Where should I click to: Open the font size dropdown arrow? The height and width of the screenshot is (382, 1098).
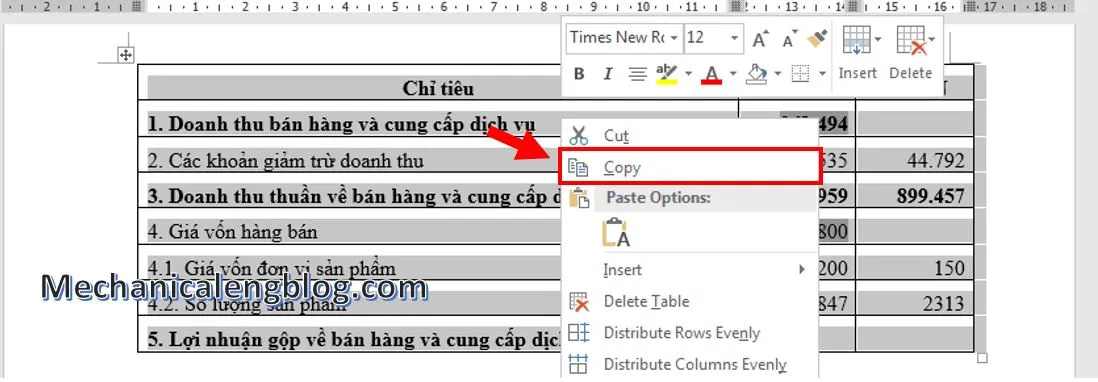pos(735,38)
